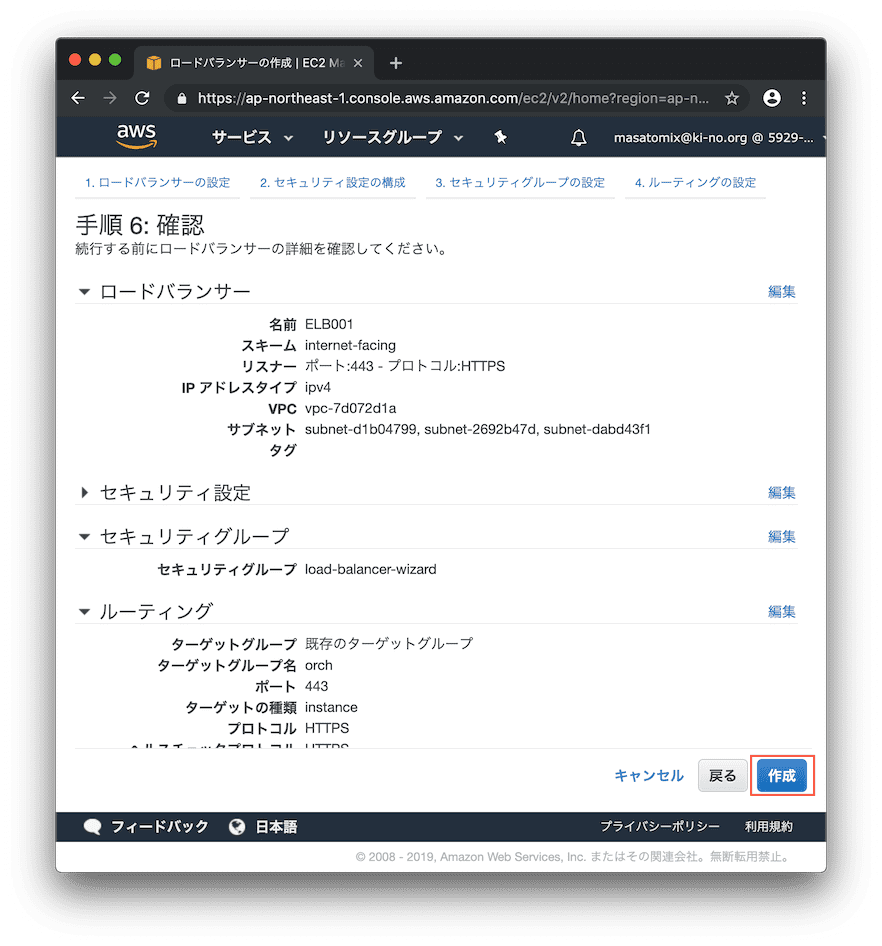
Task: Open the notifications bell icon
Action: (579, 138)
